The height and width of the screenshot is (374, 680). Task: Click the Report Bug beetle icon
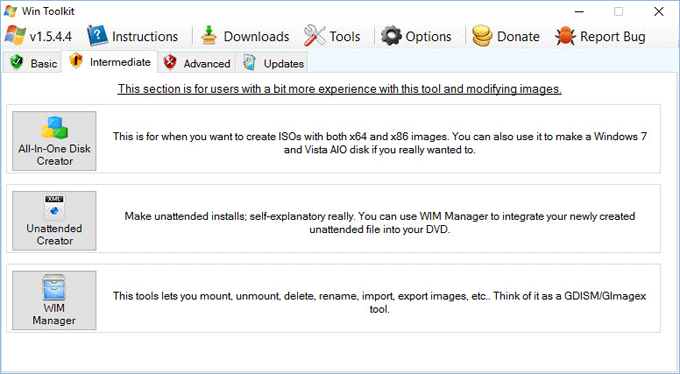[565, 36]
